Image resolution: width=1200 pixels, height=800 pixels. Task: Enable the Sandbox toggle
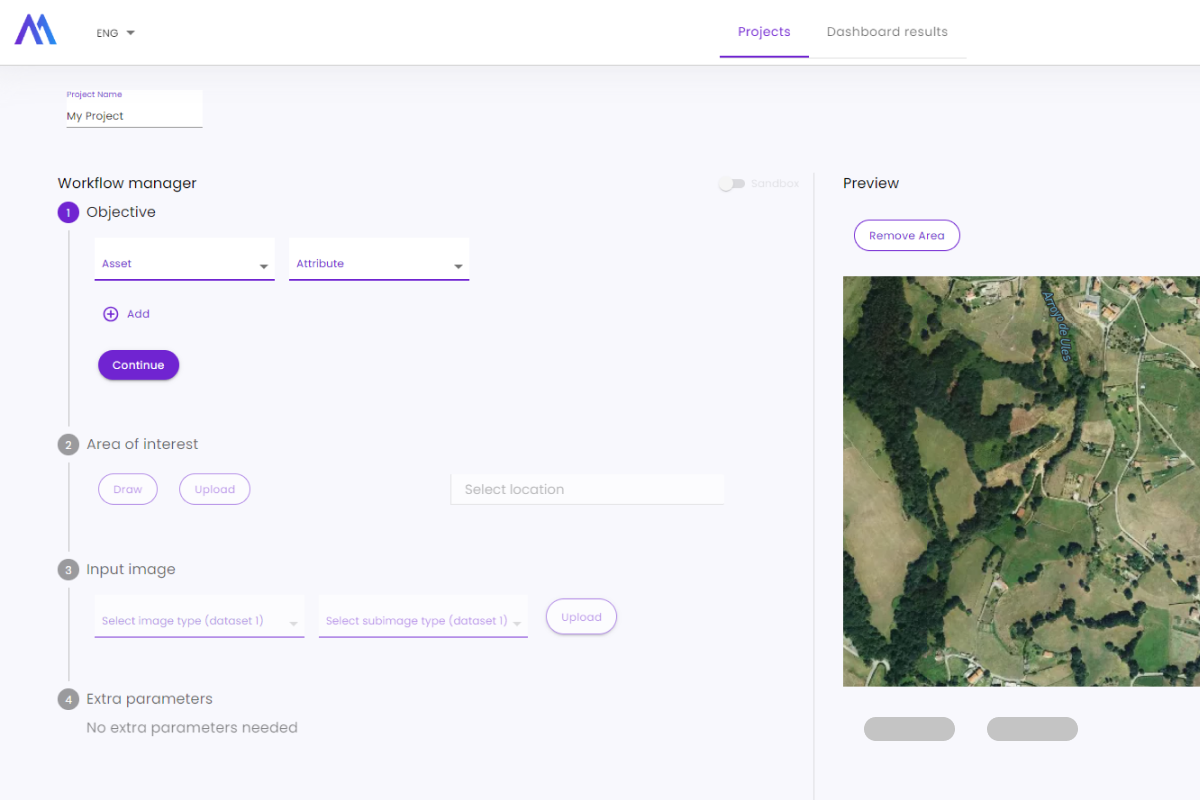733,184
